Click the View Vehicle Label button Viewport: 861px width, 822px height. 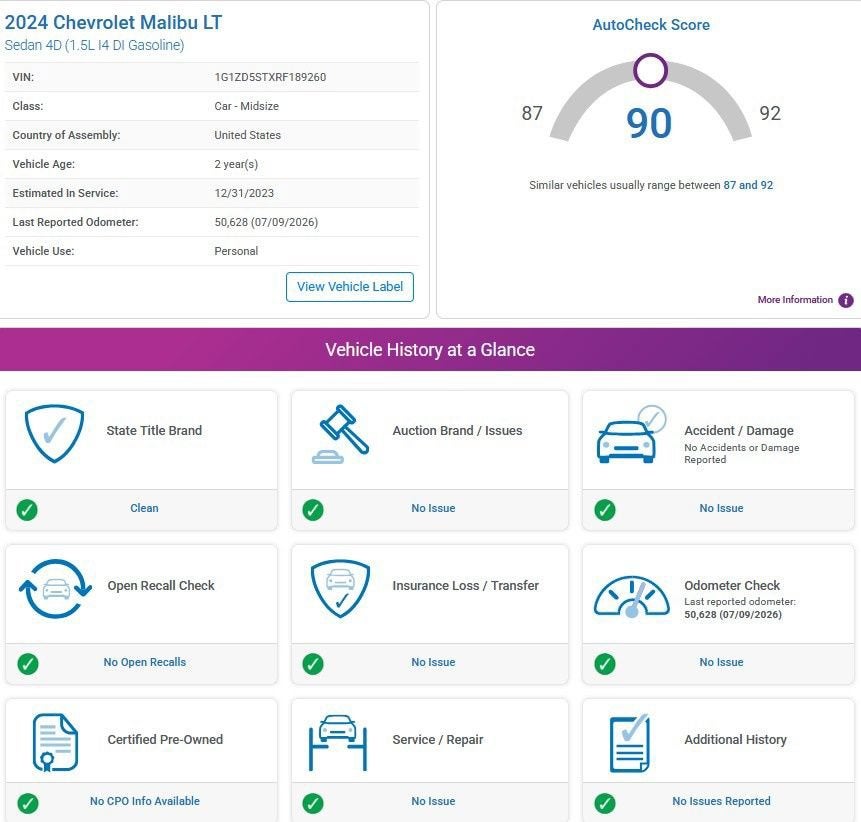pyautogui.click(x=350, y=287)
